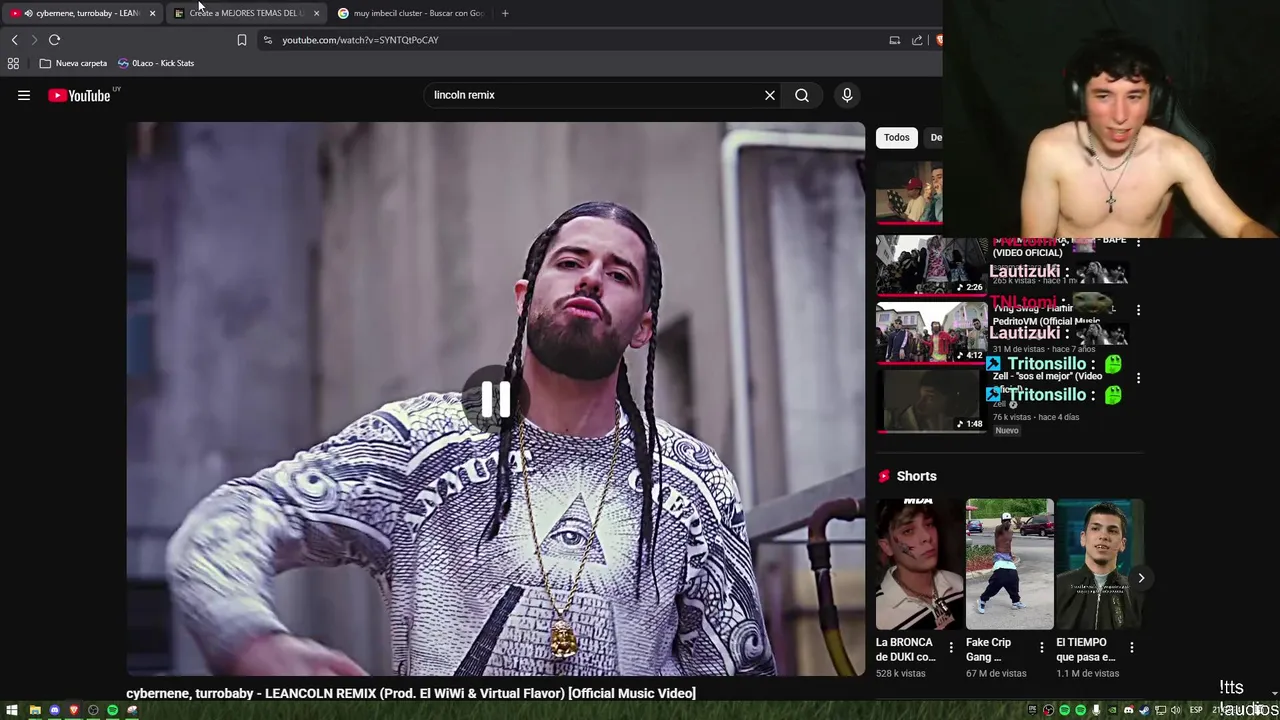Open the Windows Start menu
The width and height of the screenshot is (1280, 720).
point(12,710)
